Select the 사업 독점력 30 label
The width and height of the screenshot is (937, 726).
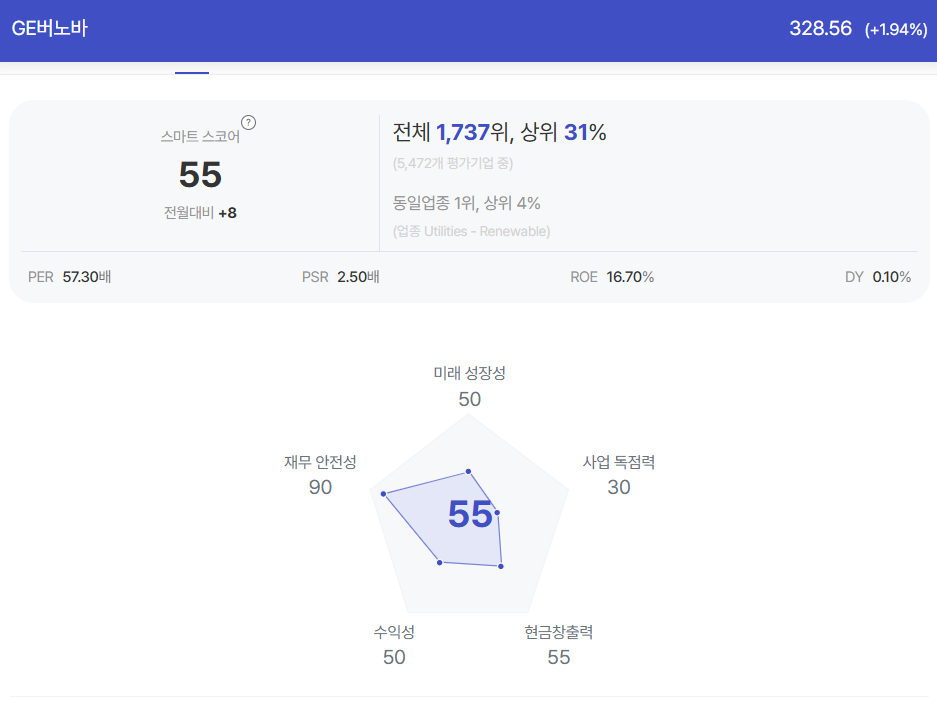point(619,474)
